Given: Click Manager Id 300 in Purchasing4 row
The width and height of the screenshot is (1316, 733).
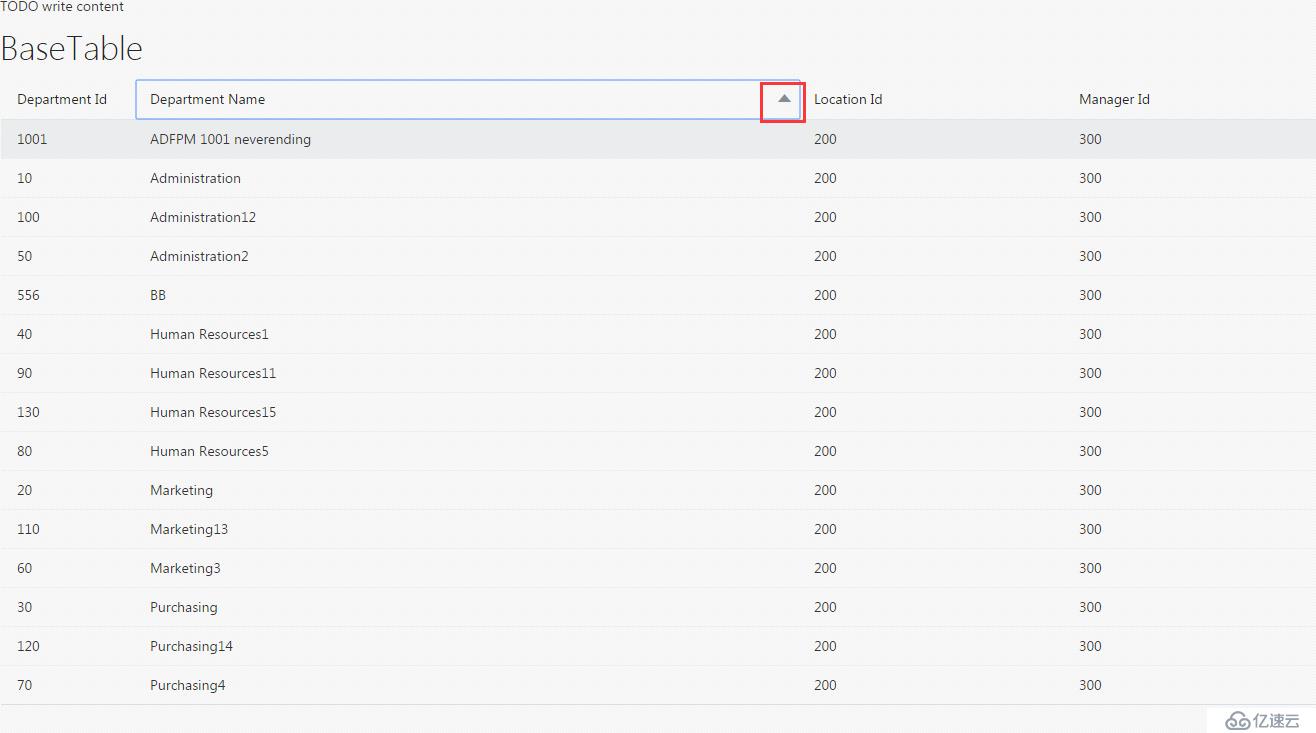Looking at the screenshot, I should click(1090, 685).
